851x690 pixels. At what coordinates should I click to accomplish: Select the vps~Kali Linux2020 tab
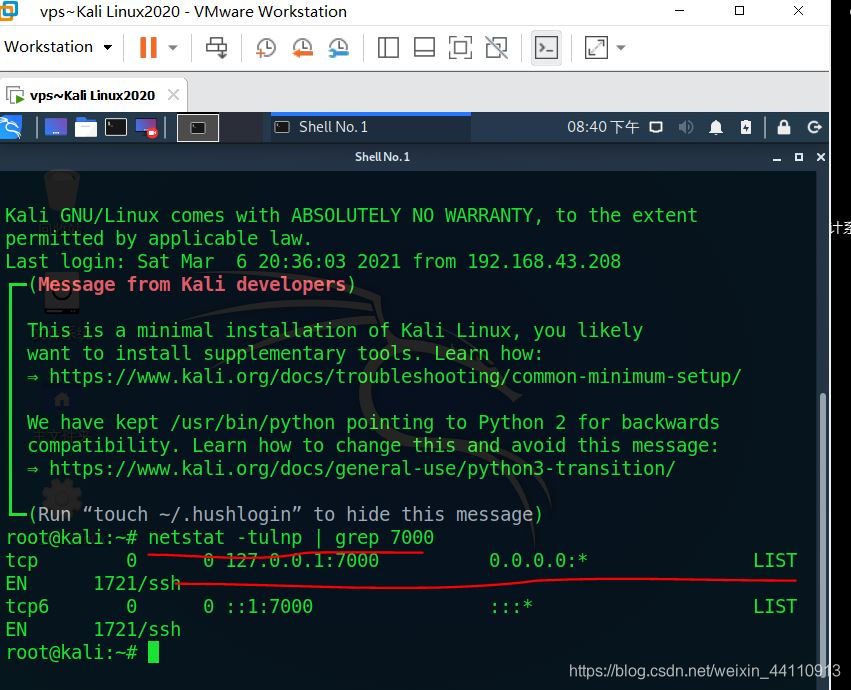tap(92, 96)
